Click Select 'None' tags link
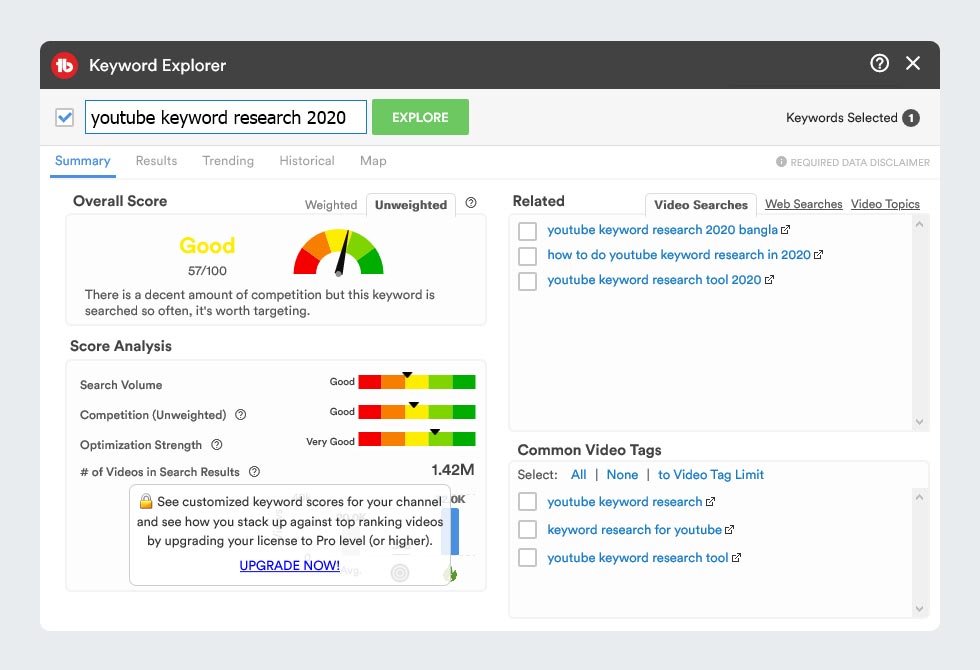Viewport: 980px width, 670px height. click(622, 475)
